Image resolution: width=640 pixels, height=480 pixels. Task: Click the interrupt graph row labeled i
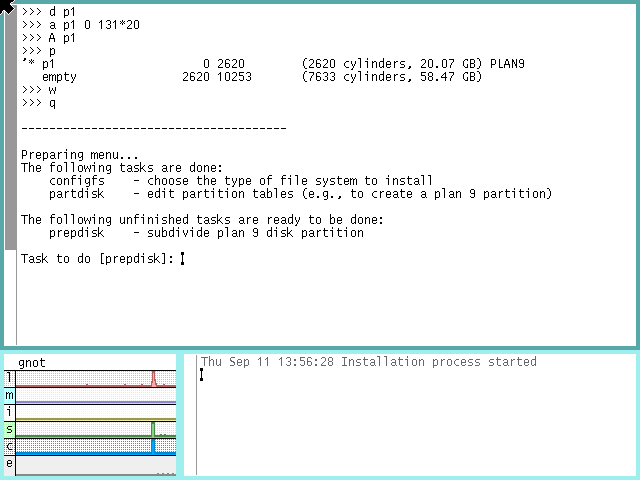pyautogui.click(x=95, y=412)
